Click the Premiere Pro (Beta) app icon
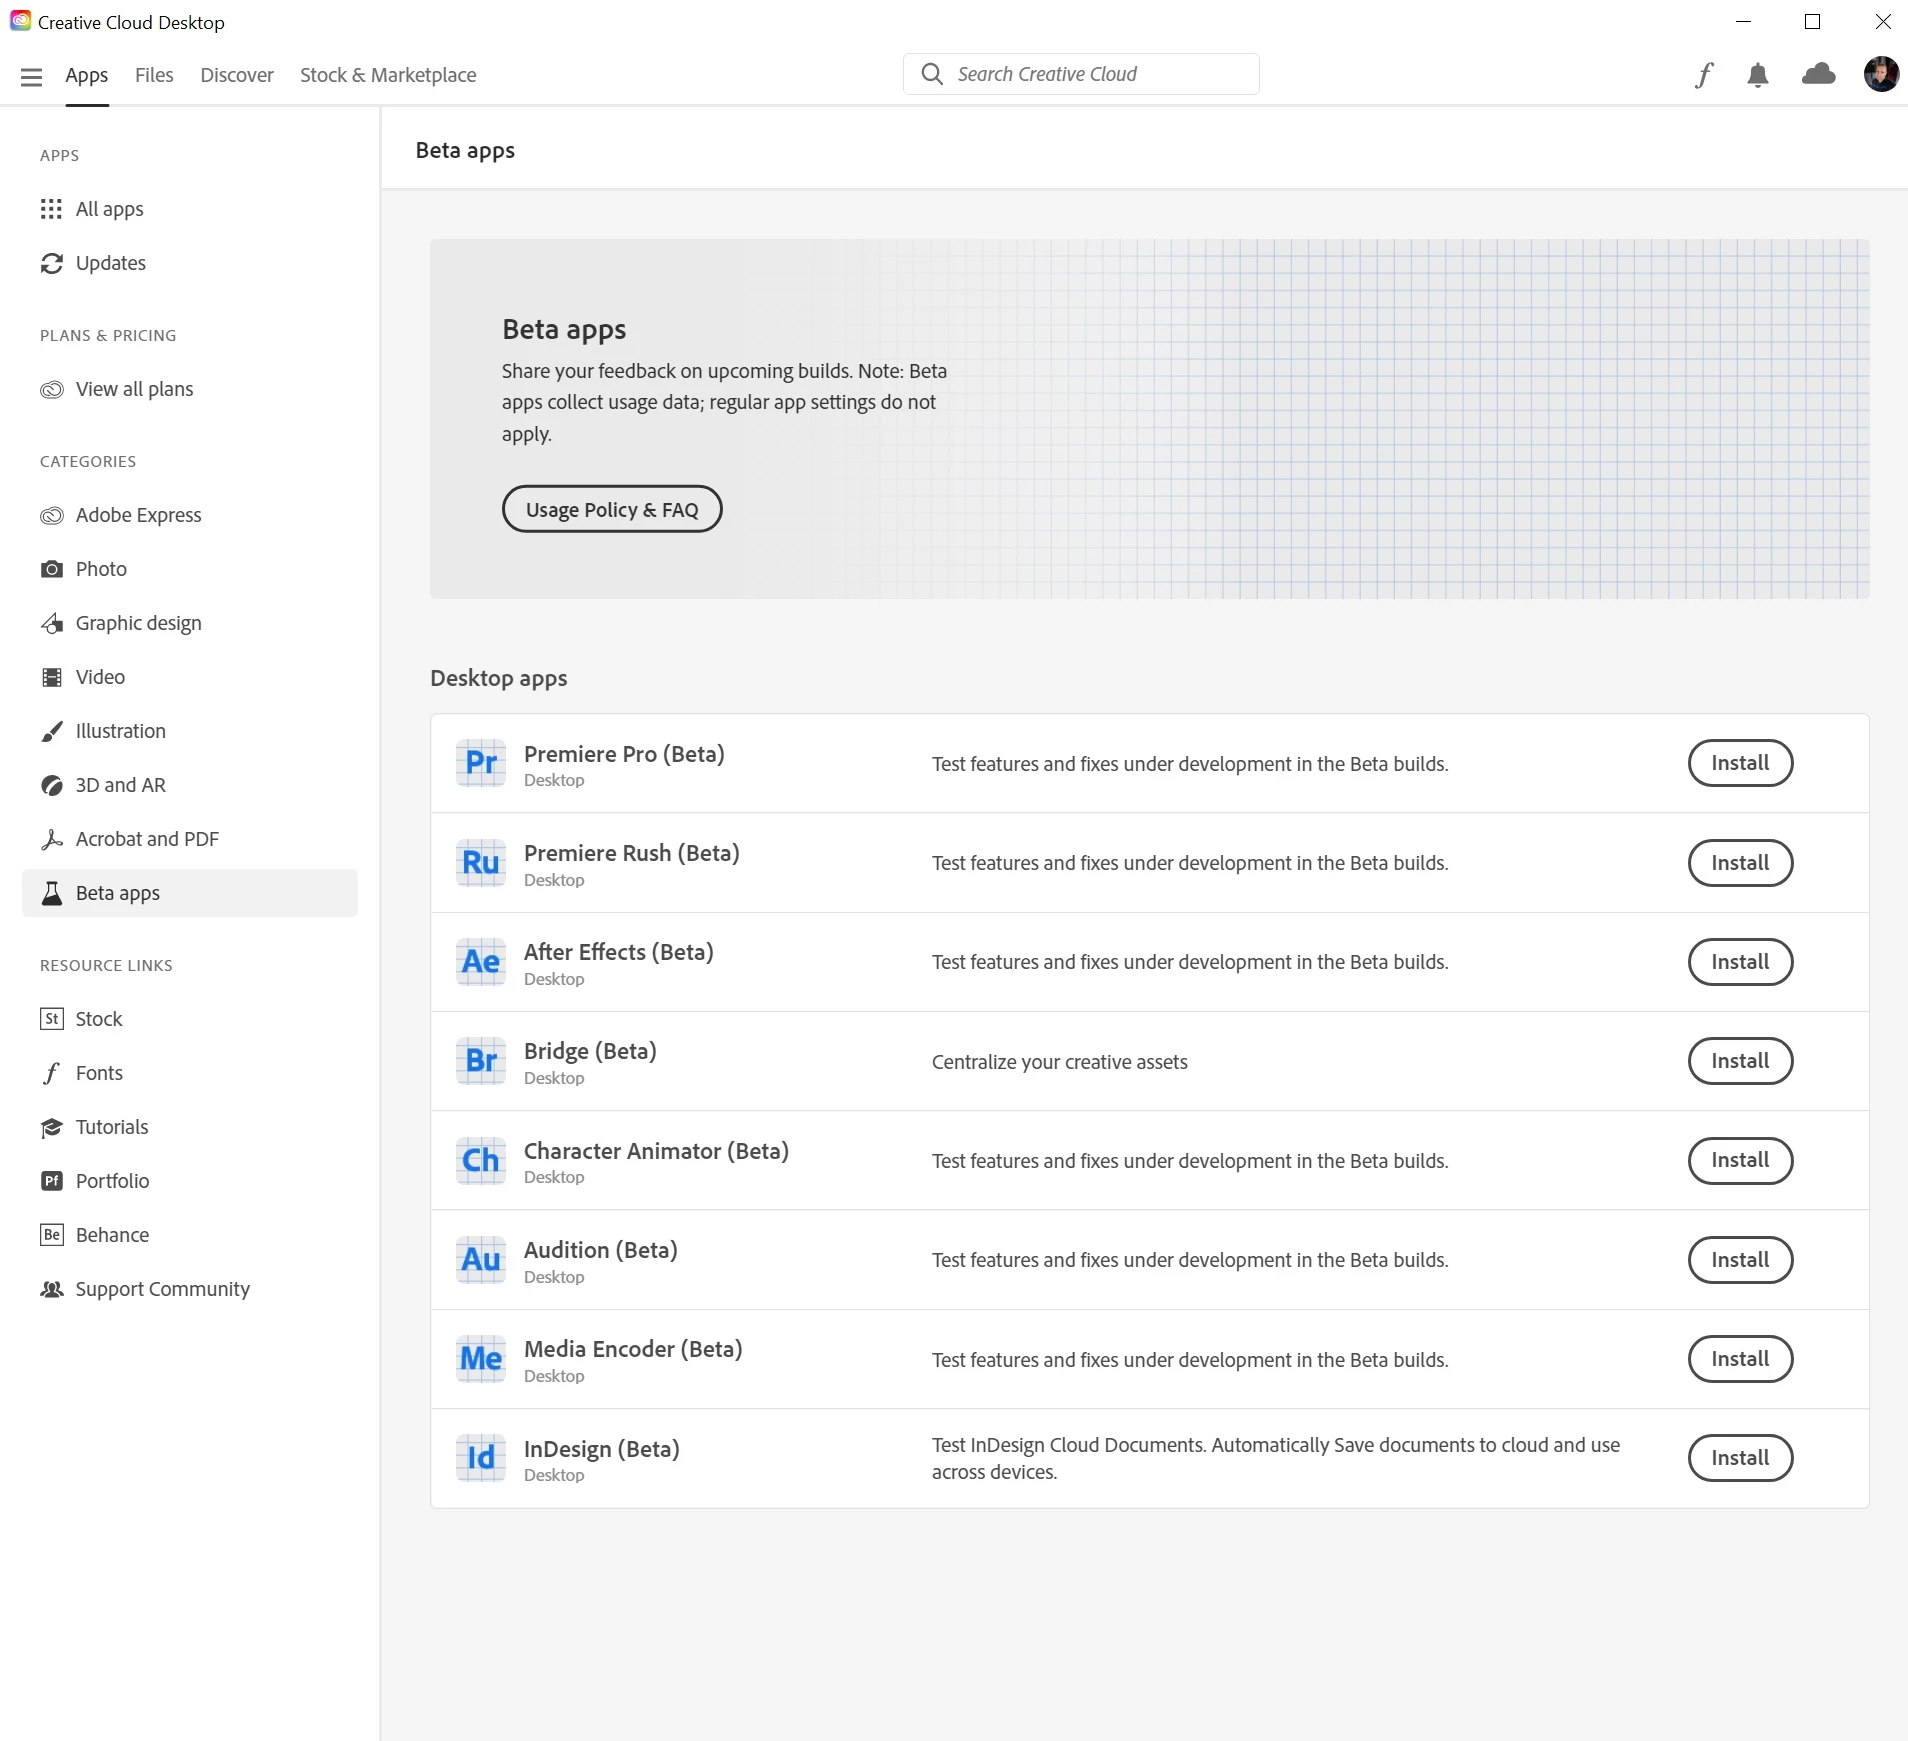Screen dimensions: 1908x1741 (481, 763)
